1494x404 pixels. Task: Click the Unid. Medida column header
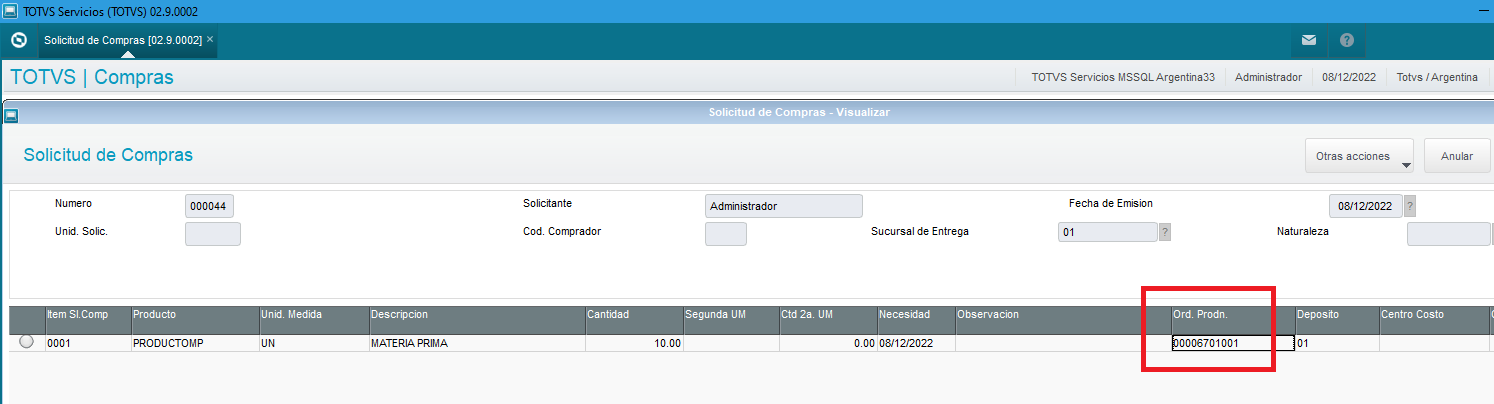[x=313, y=320]
